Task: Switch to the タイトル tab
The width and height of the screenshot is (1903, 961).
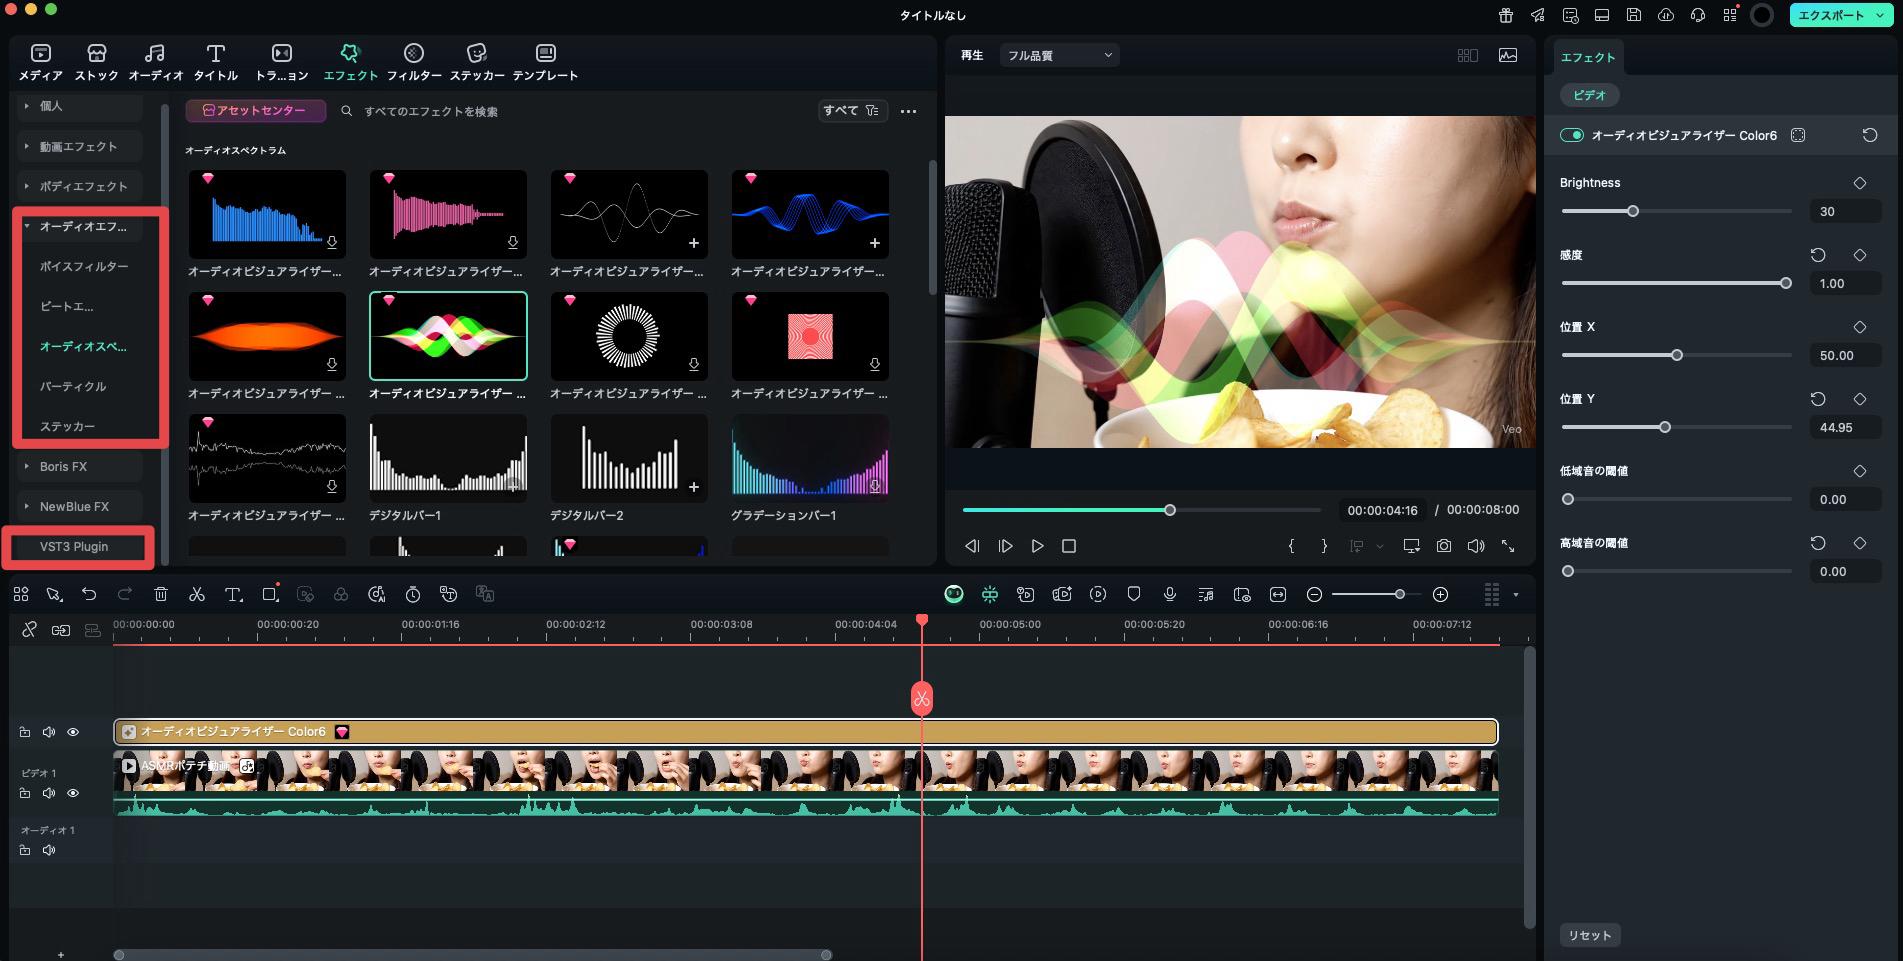Action: point(215,62)
